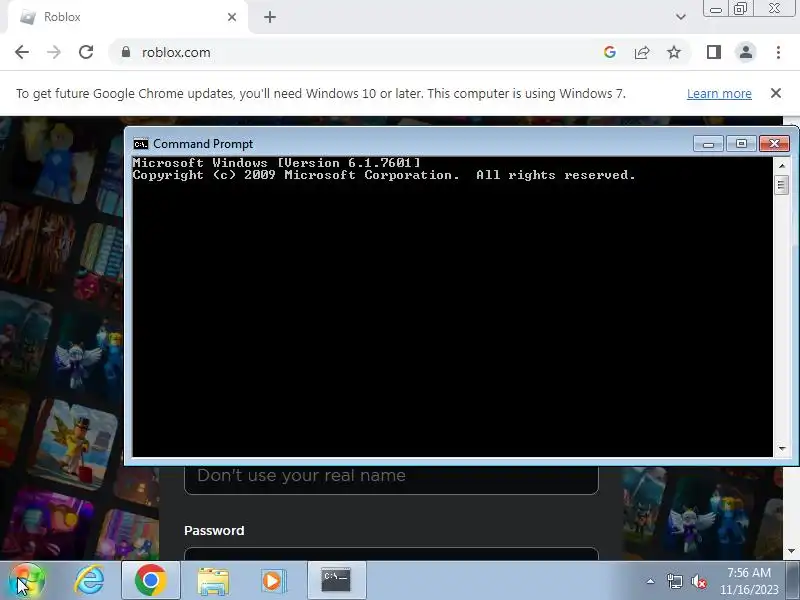This screenshot has width=800, height=600.
Task: Click the Google icon in address bar
Action: click(x=610, y=52)
